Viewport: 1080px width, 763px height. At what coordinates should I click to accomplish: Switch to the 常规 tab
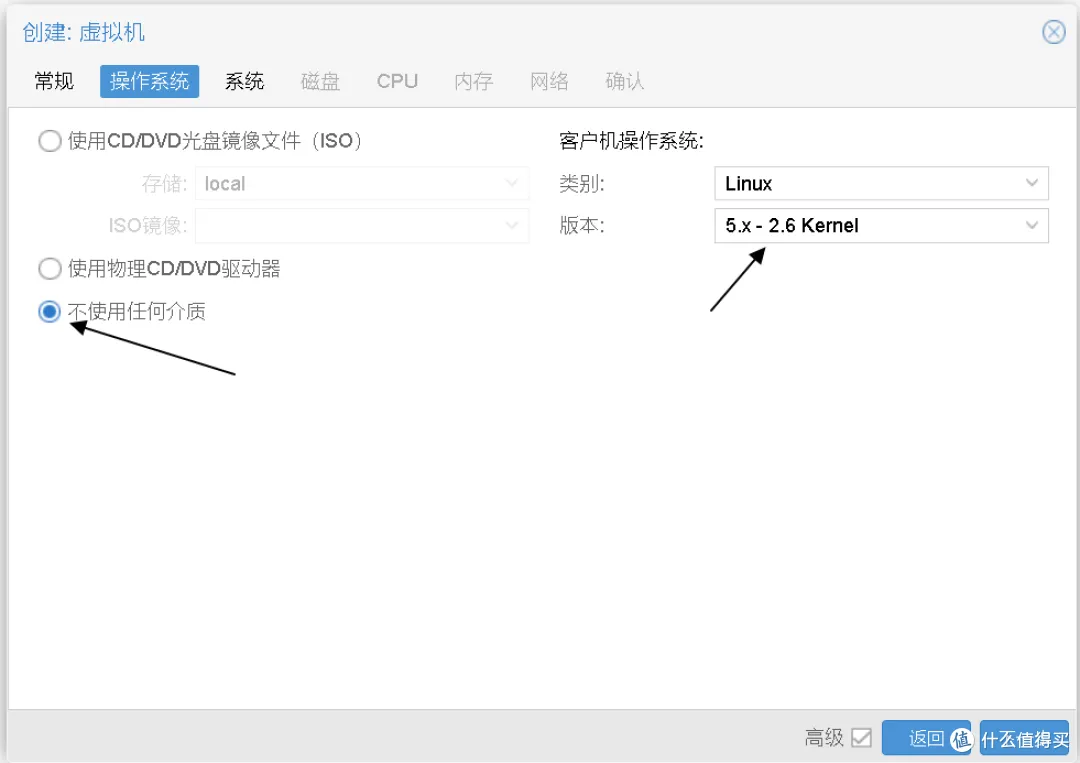54,82
